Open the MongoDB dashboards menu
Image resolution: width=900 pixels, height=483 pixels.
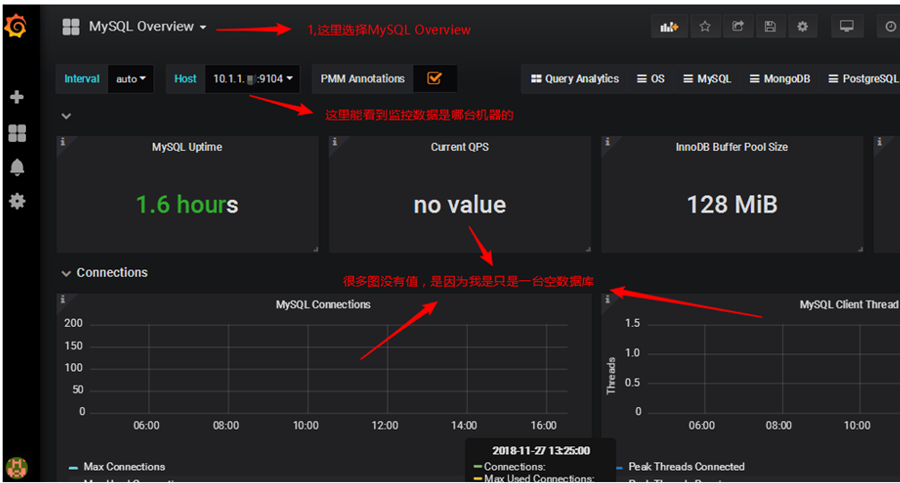[779, 79]
